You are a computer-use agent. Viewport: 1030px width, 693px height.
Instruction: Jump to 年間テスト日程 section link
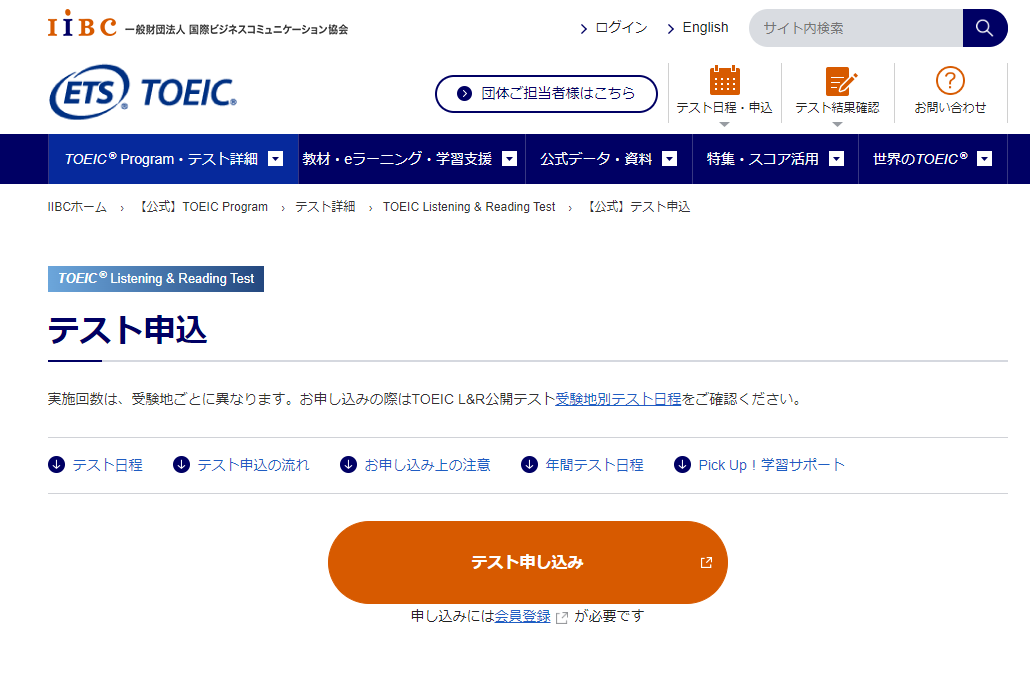(594, 465)
